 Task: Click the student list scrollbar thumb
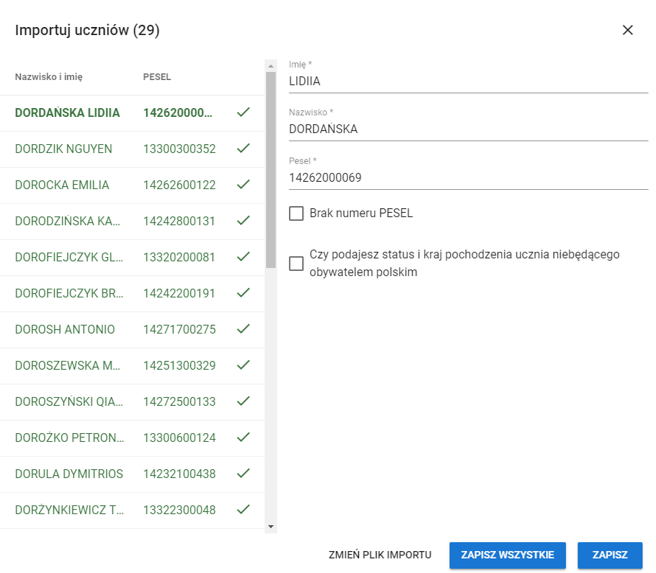coord(270,170)
